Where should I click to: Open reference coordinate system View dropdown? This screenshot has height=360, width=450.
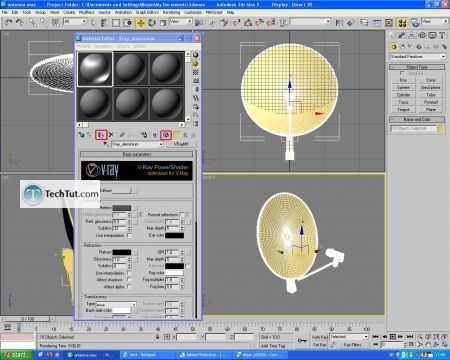(x=181, y=21)
